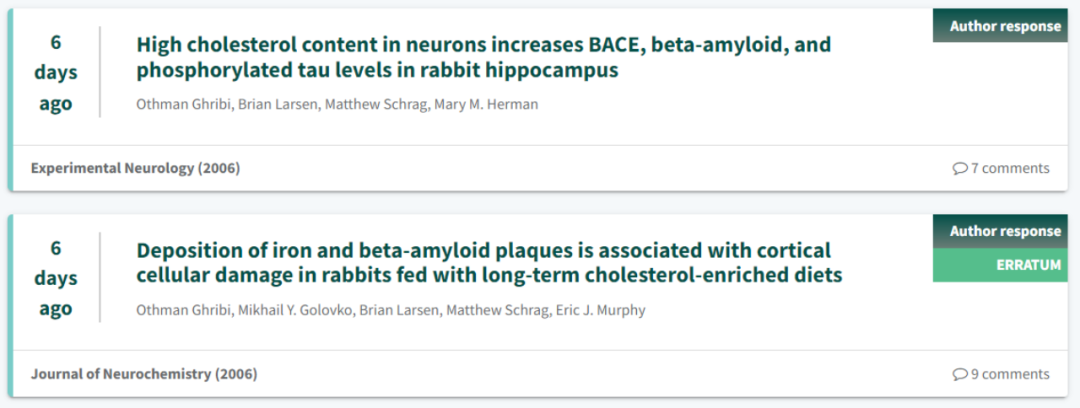Open the Deposition of iron and beta-amyloid article
1080x408 pixels.
[x=489, y=263]
